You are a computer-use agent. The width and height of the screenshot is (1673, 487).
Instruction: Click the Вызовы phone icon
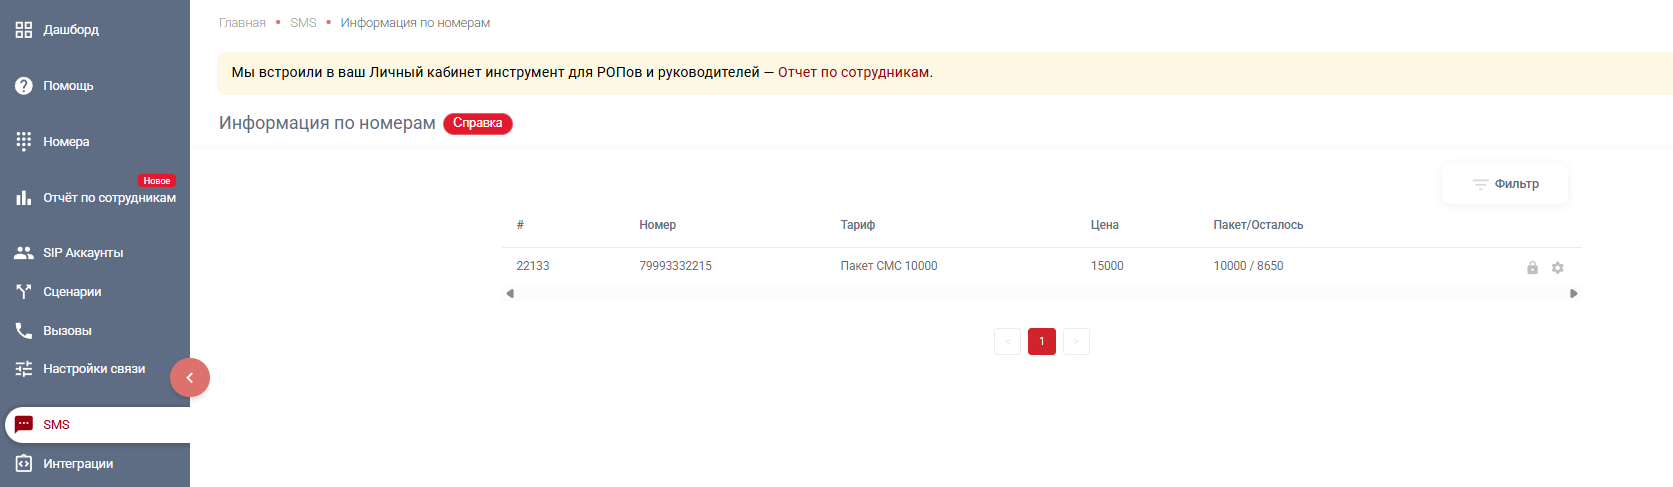pyautogui.click(x=24, y=331)
